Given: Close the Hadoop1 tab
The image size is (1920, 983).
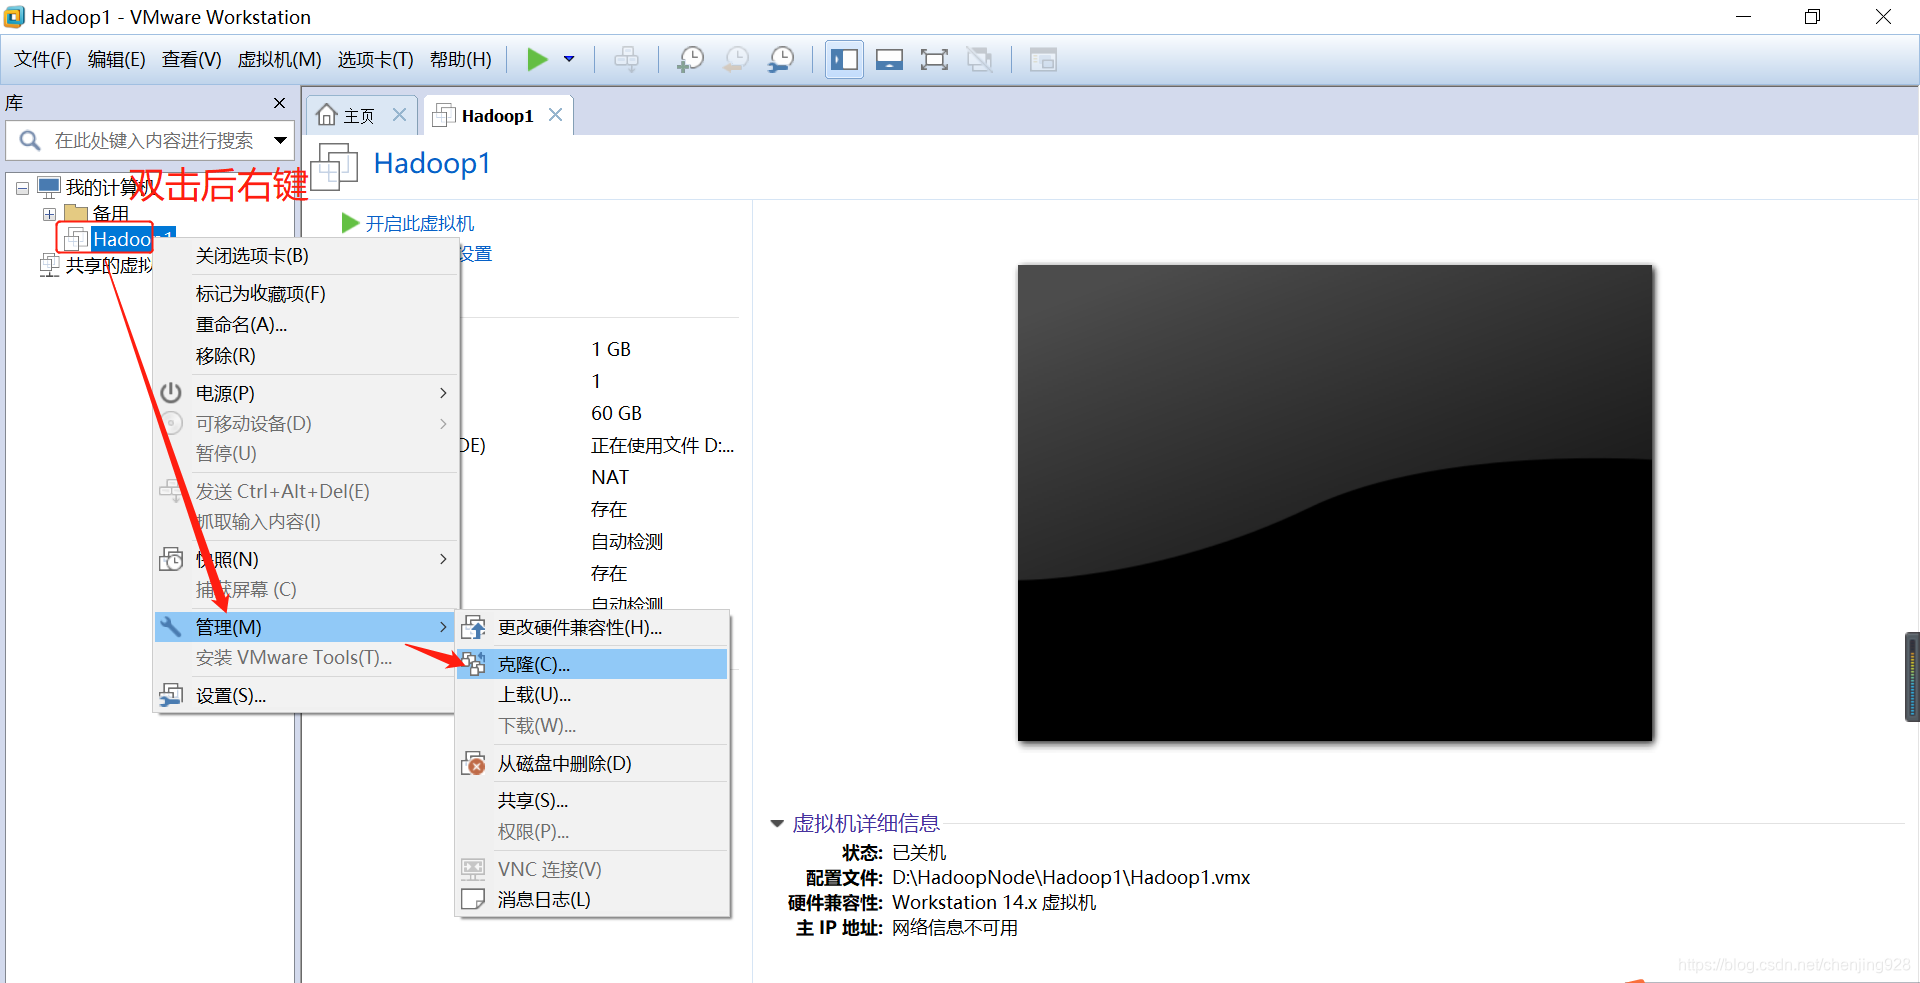Looking at the screenshot, I should click(x=555, y=115).
